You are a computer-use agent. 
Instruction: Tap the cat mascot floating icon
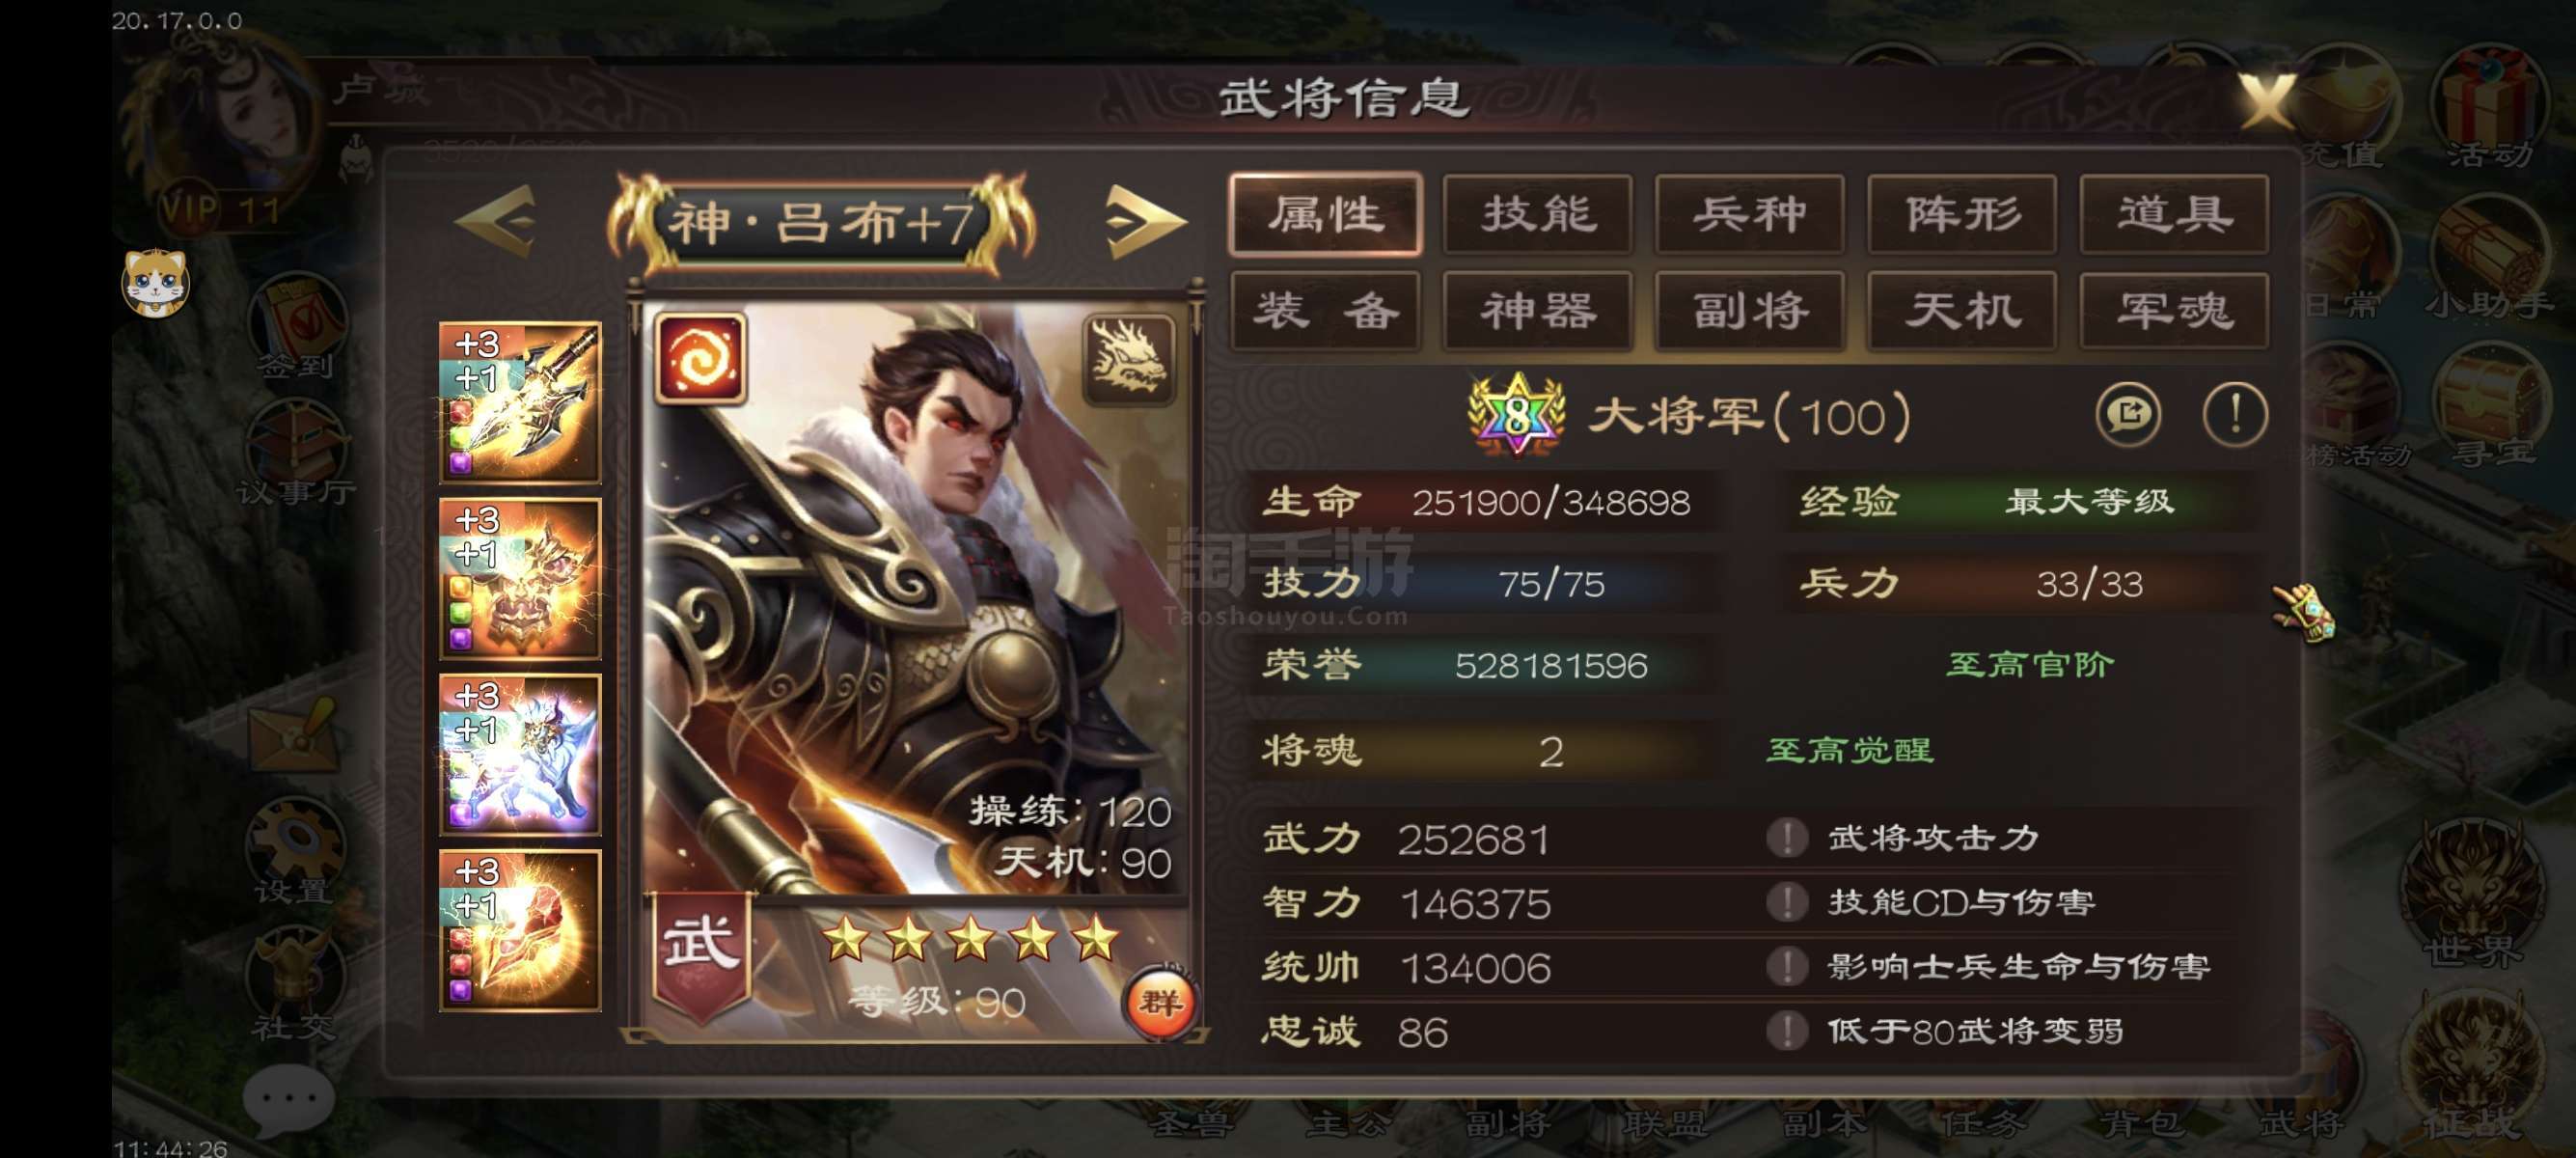point(155,283)
